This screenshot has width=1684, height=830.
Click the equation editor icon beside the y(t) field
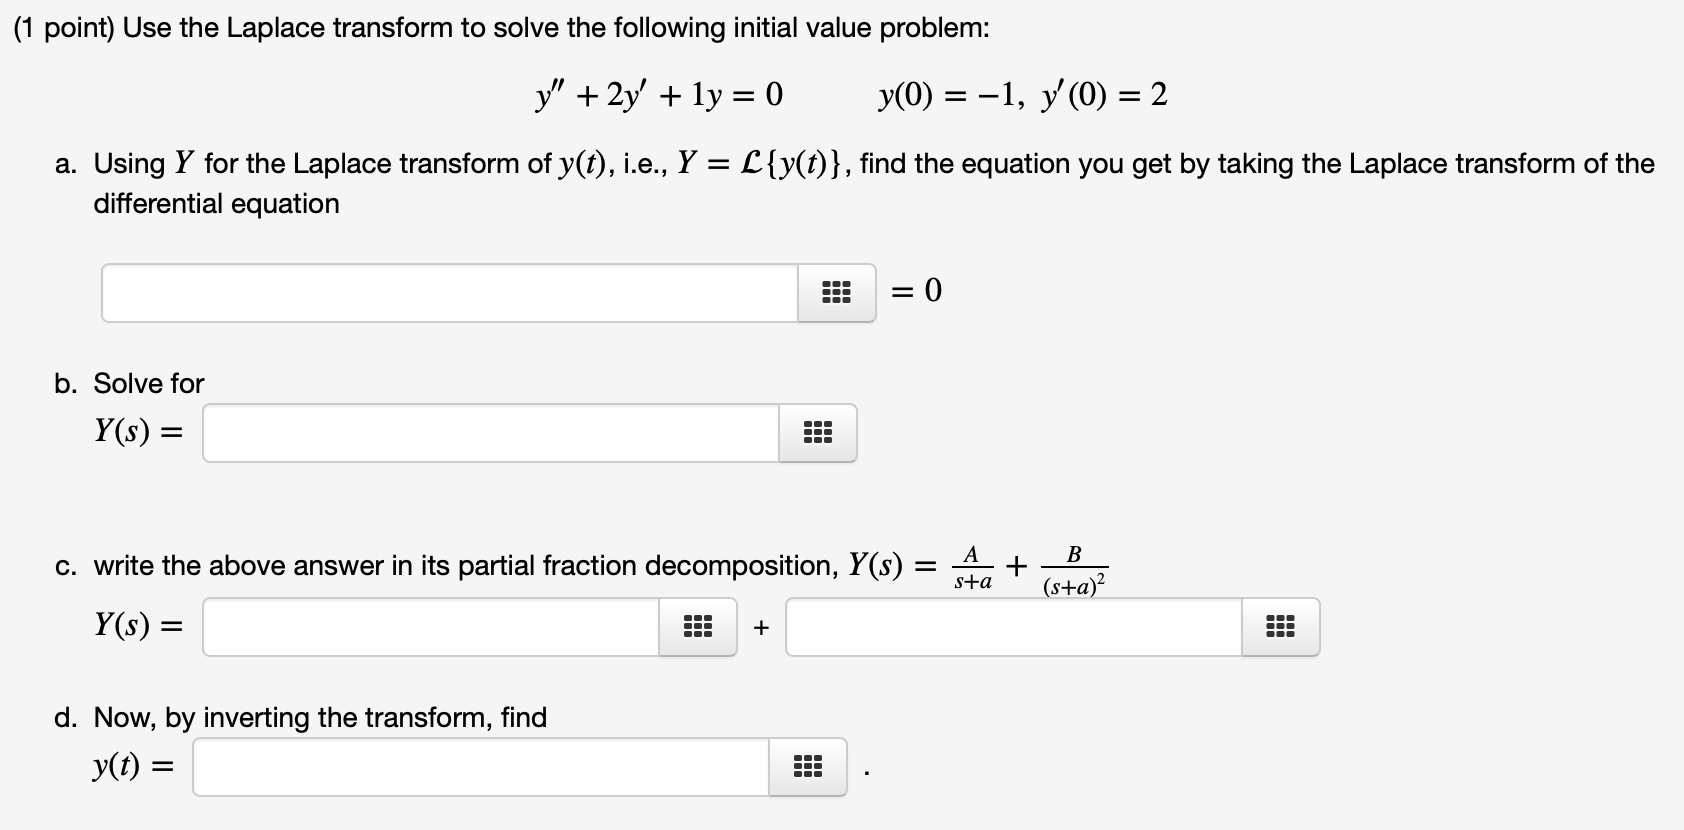tap(808, 767)
